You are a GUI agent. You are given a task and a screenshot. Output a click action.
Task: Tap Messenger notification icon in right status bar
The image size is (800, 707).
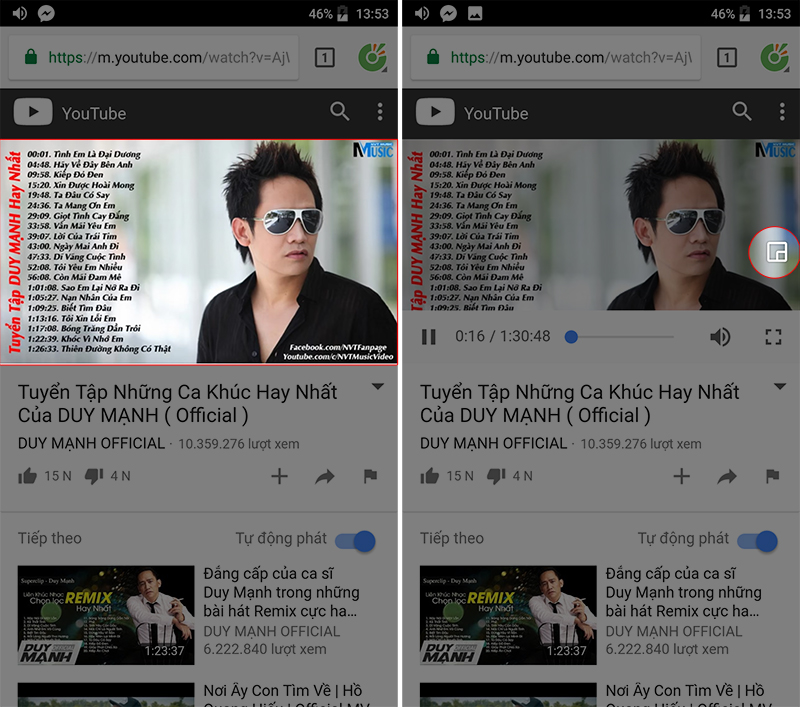coord(448,13)
